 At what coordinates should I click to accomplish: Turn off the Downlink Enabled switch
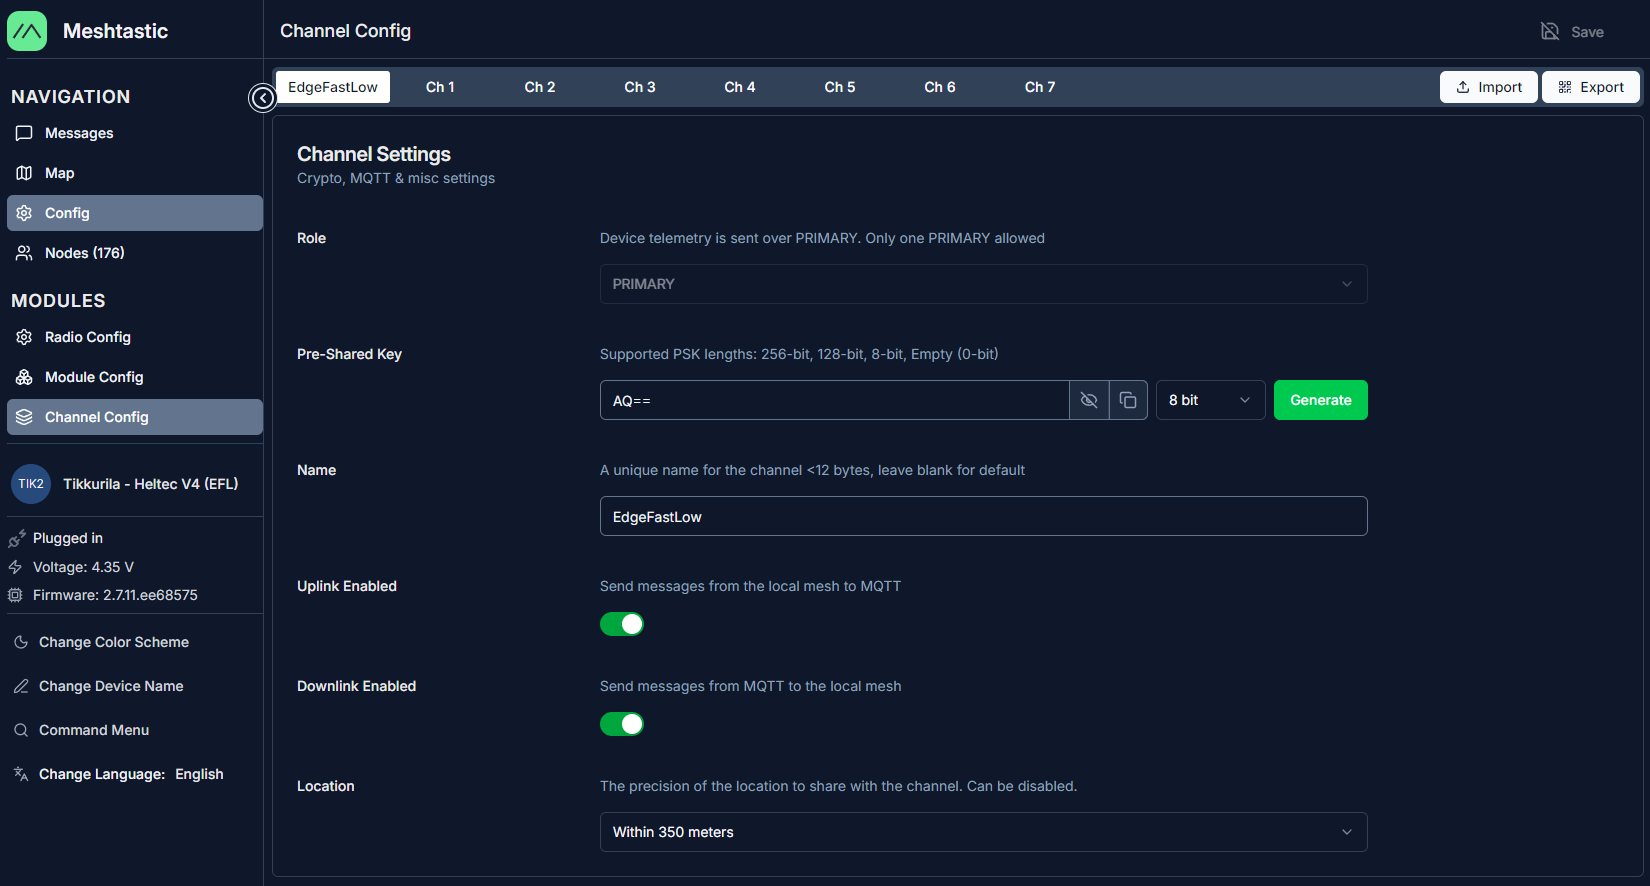[622, 724]
